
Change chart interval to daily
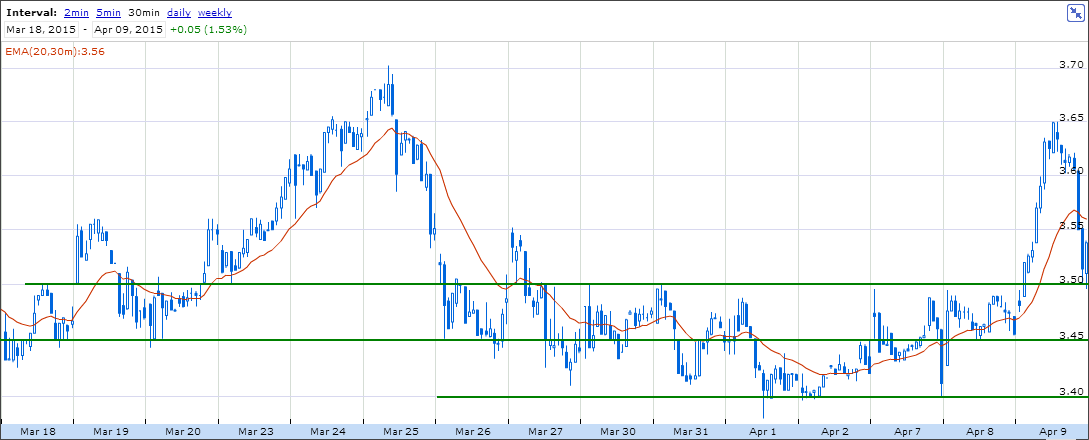point(179,13)
